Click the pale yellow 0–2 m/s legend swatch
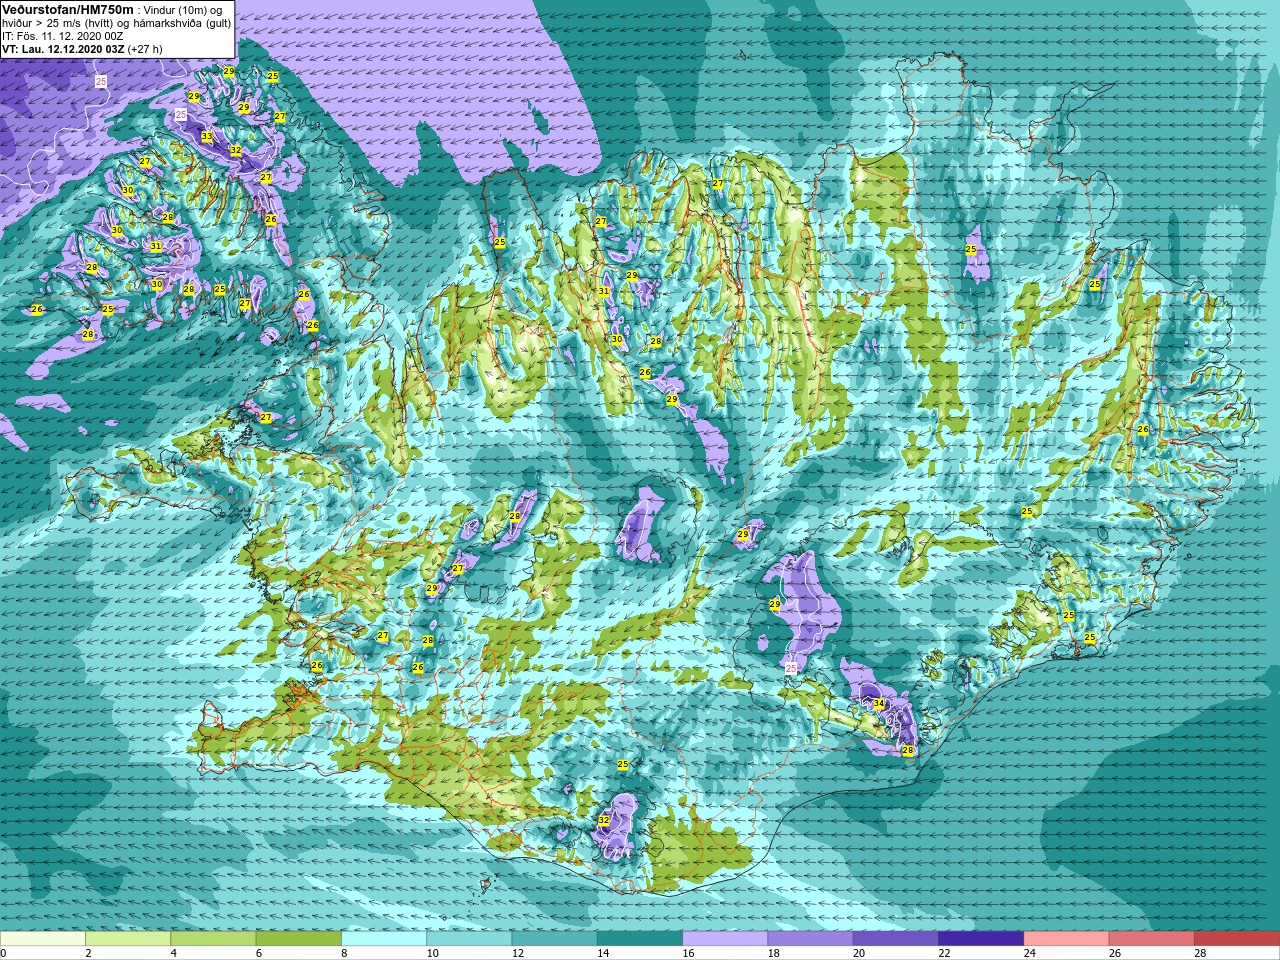 tap(43, 939)
